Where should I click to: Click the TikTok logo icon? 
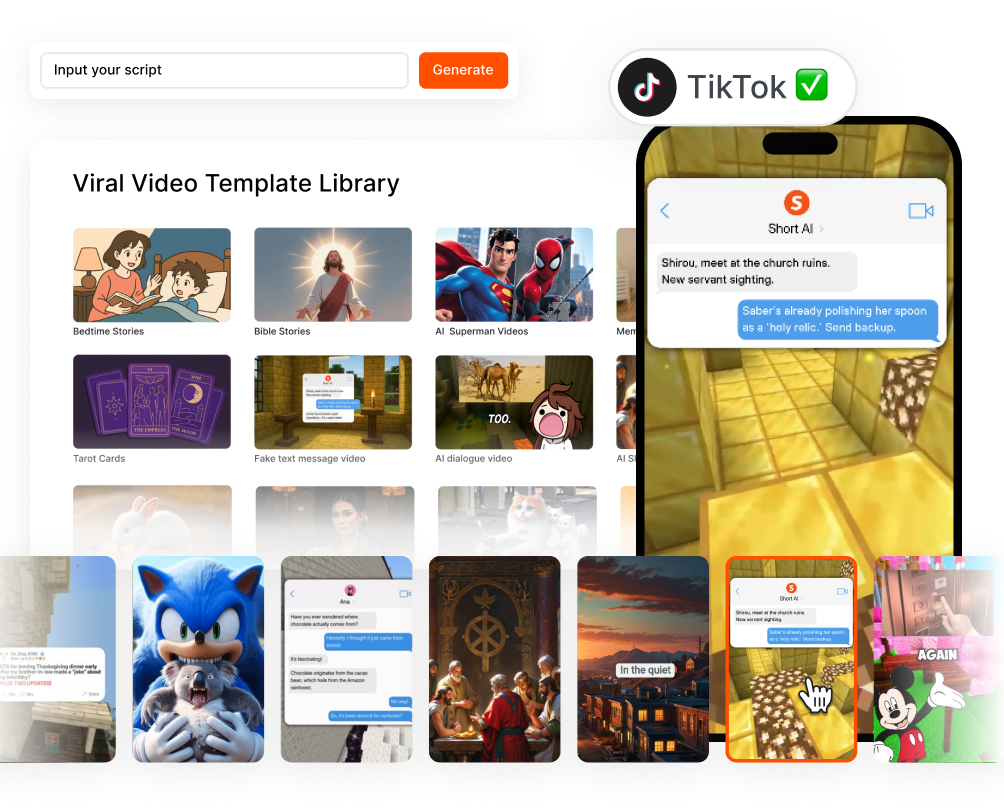[647, 87]
